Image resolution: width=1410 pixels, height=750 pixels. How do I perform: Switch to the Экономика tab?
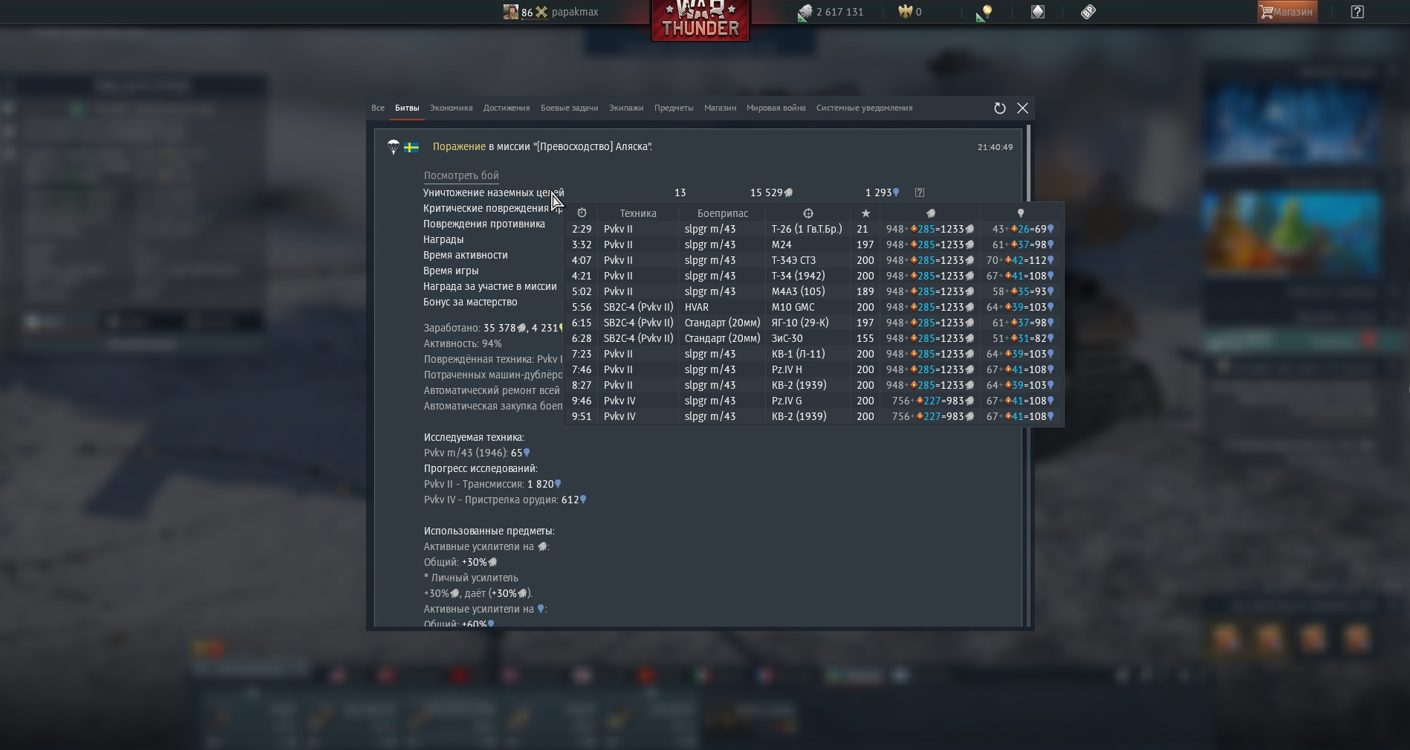[451, 108]
